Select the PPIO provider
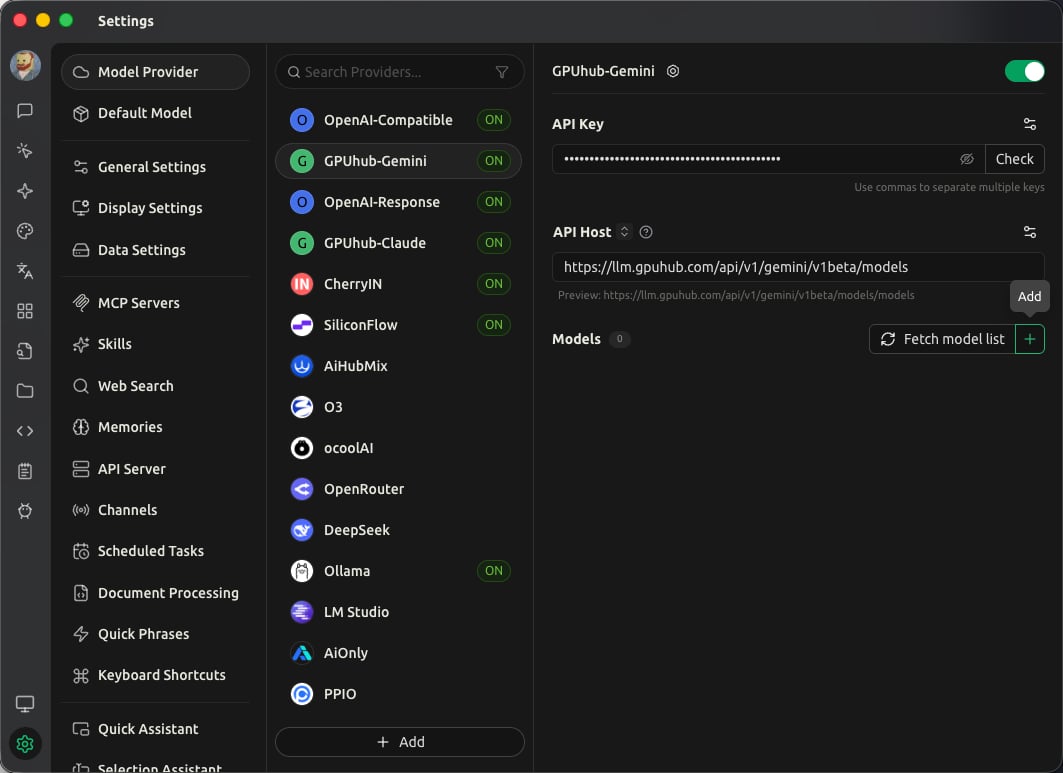 tap(399, 694)
